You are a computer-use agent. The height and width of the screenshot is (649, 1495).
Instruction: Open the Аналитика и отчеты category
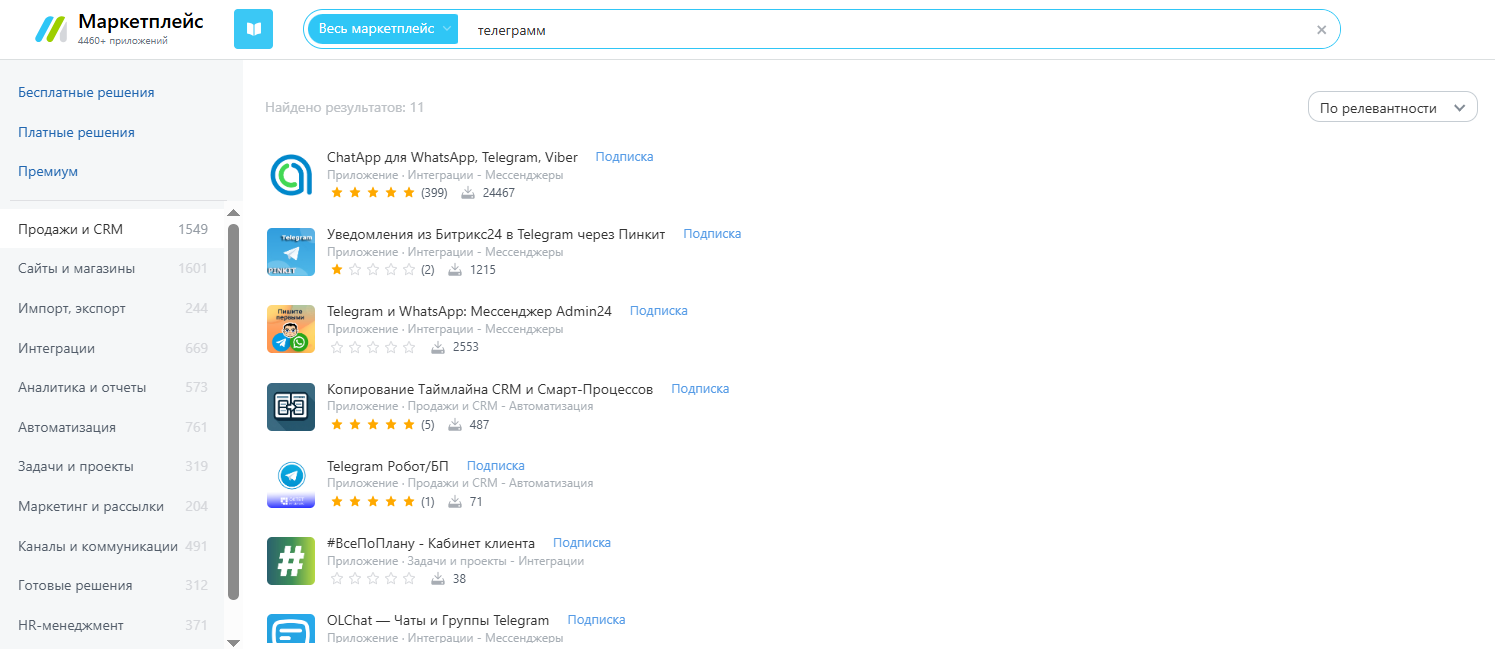click(113, 387)
